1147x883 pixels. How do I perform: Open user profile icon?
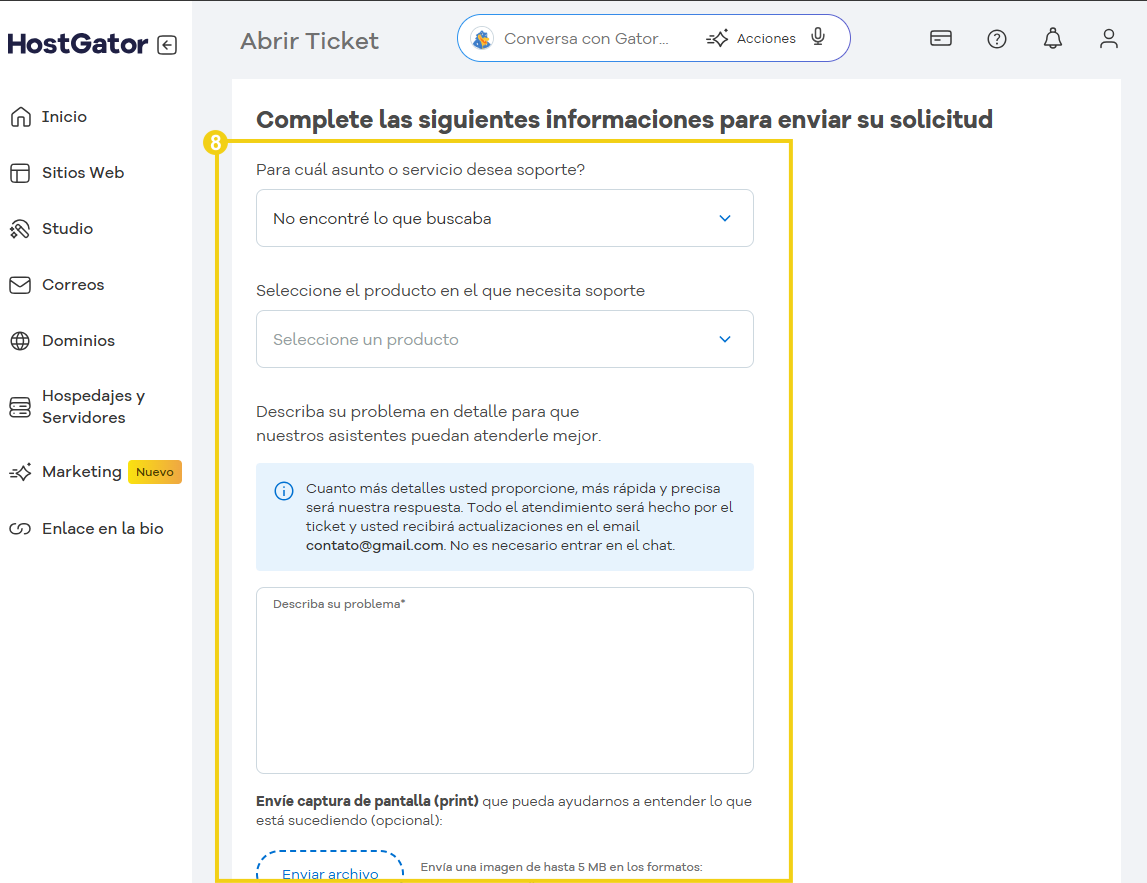tap(1108, 39)
